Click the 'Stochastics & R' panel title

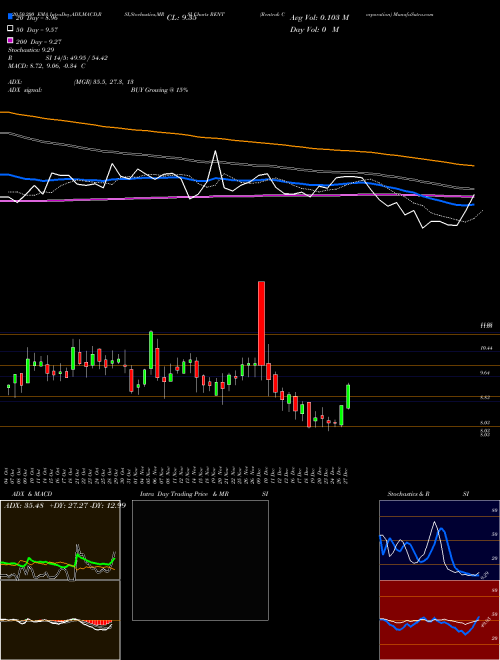pyautogui.click(x=409, y=494)
